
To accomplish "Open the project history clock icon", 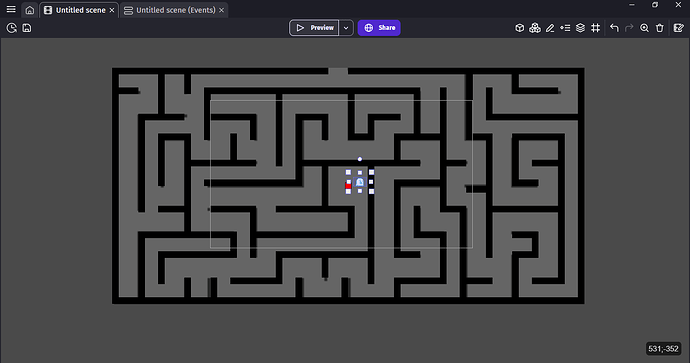I will (x=11, y=28).
